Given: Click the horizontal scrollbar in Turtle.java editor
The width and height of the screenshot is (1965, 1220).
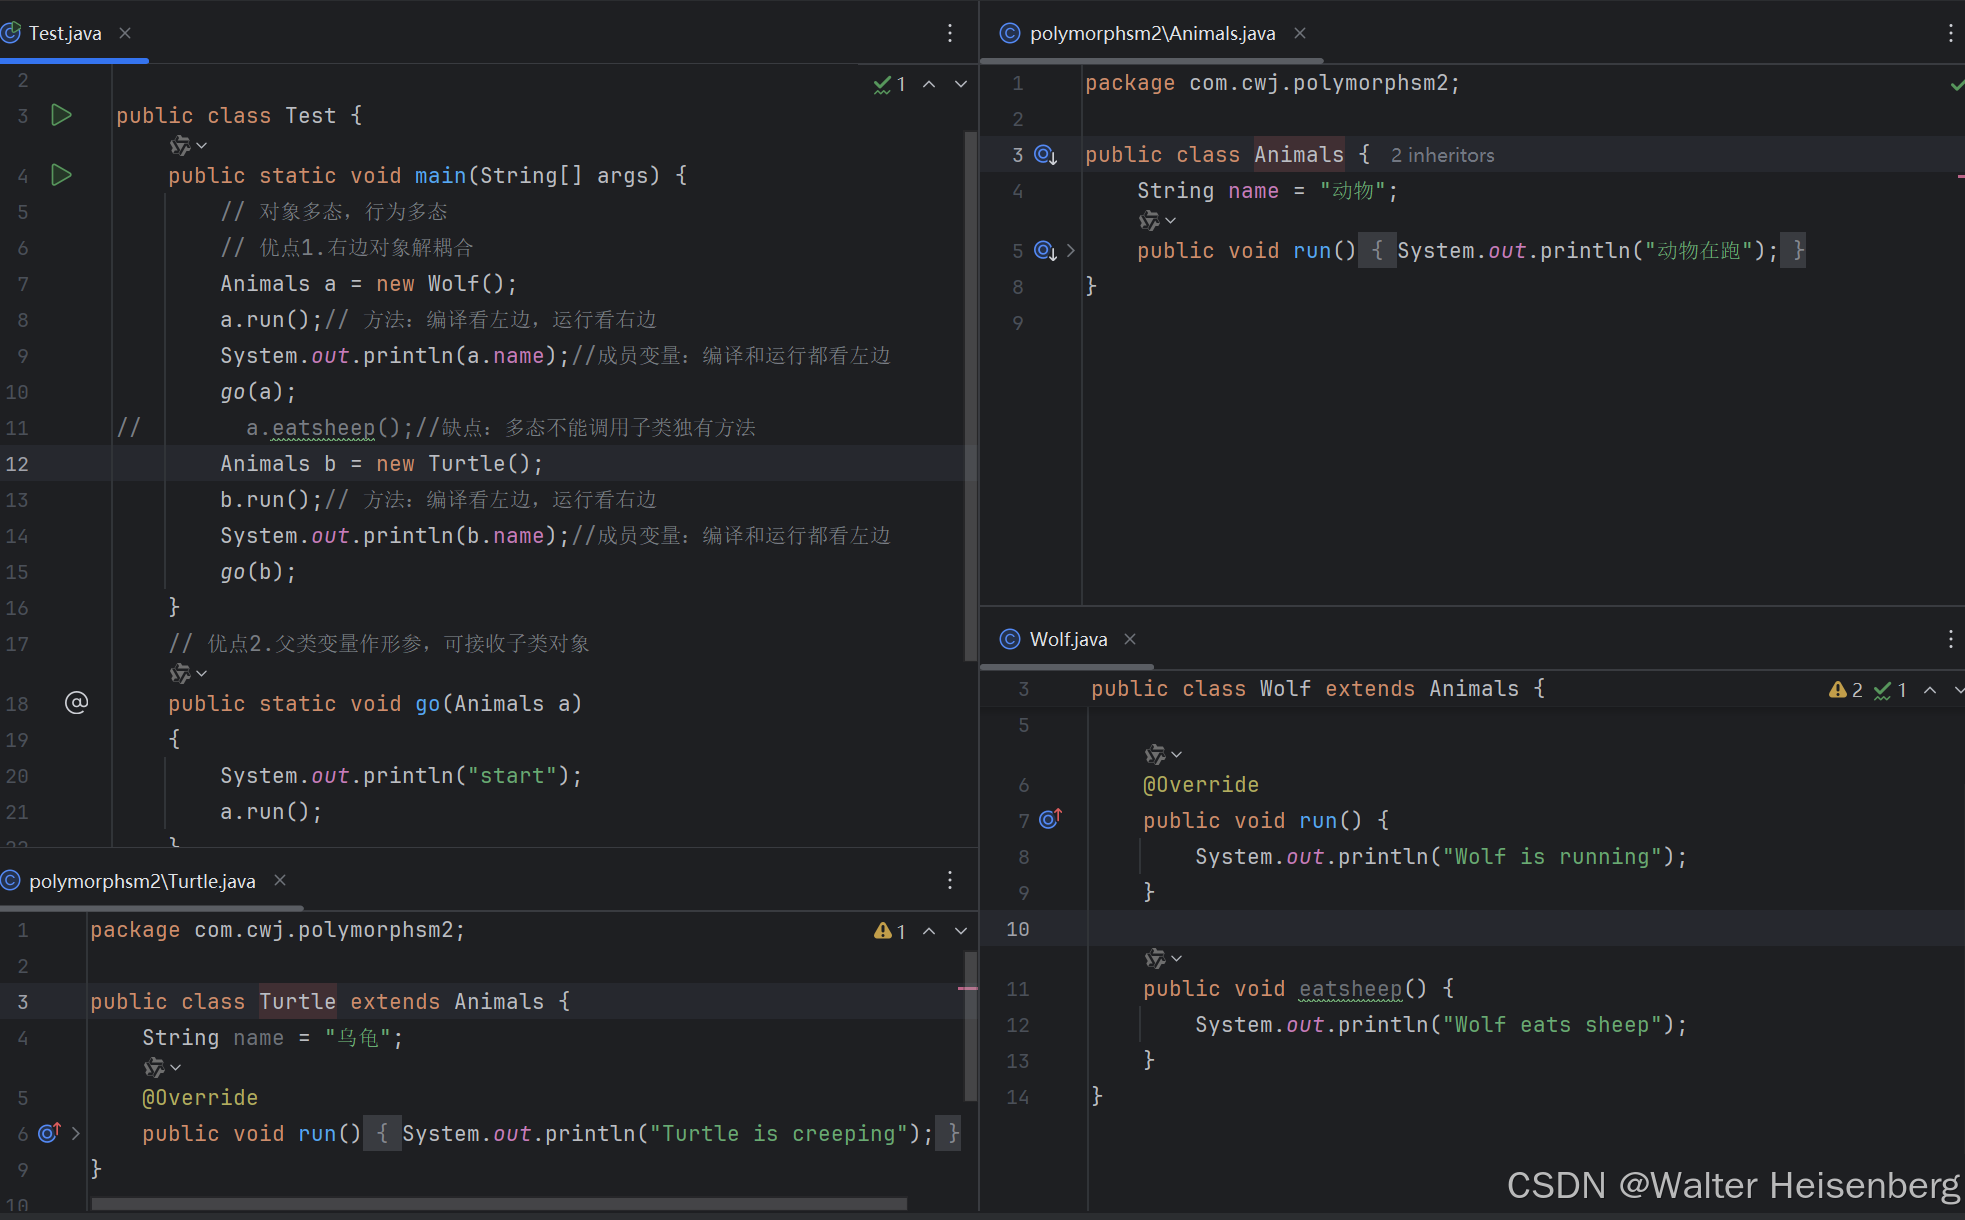Looking at the screenshot, I should (x=500, y=1204).
